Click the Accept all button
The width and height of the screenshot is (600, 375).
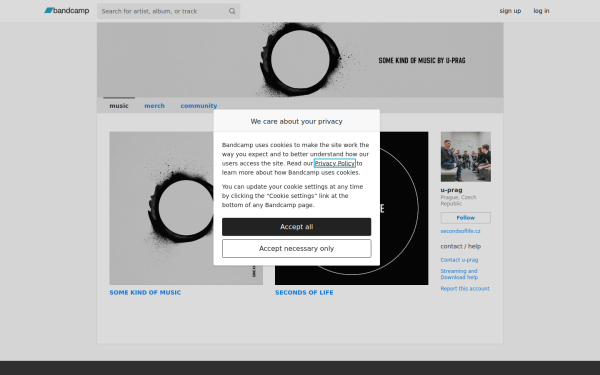tap(297, 227)
